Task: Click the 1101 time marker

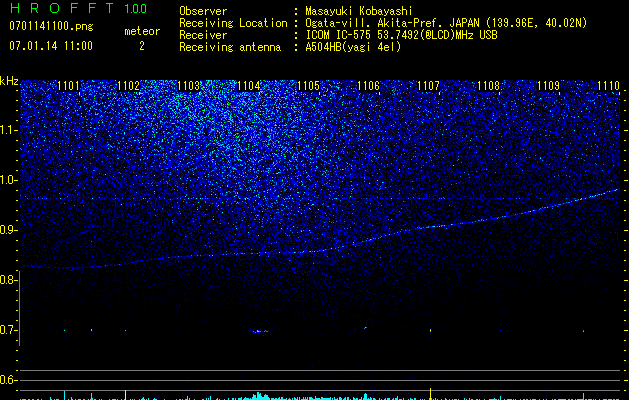Action: click(x=68, y=86)
